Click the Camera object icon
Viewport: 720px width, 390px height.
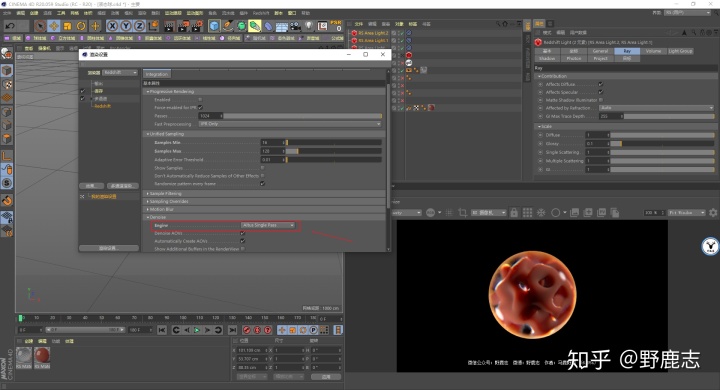click(295, 26)
